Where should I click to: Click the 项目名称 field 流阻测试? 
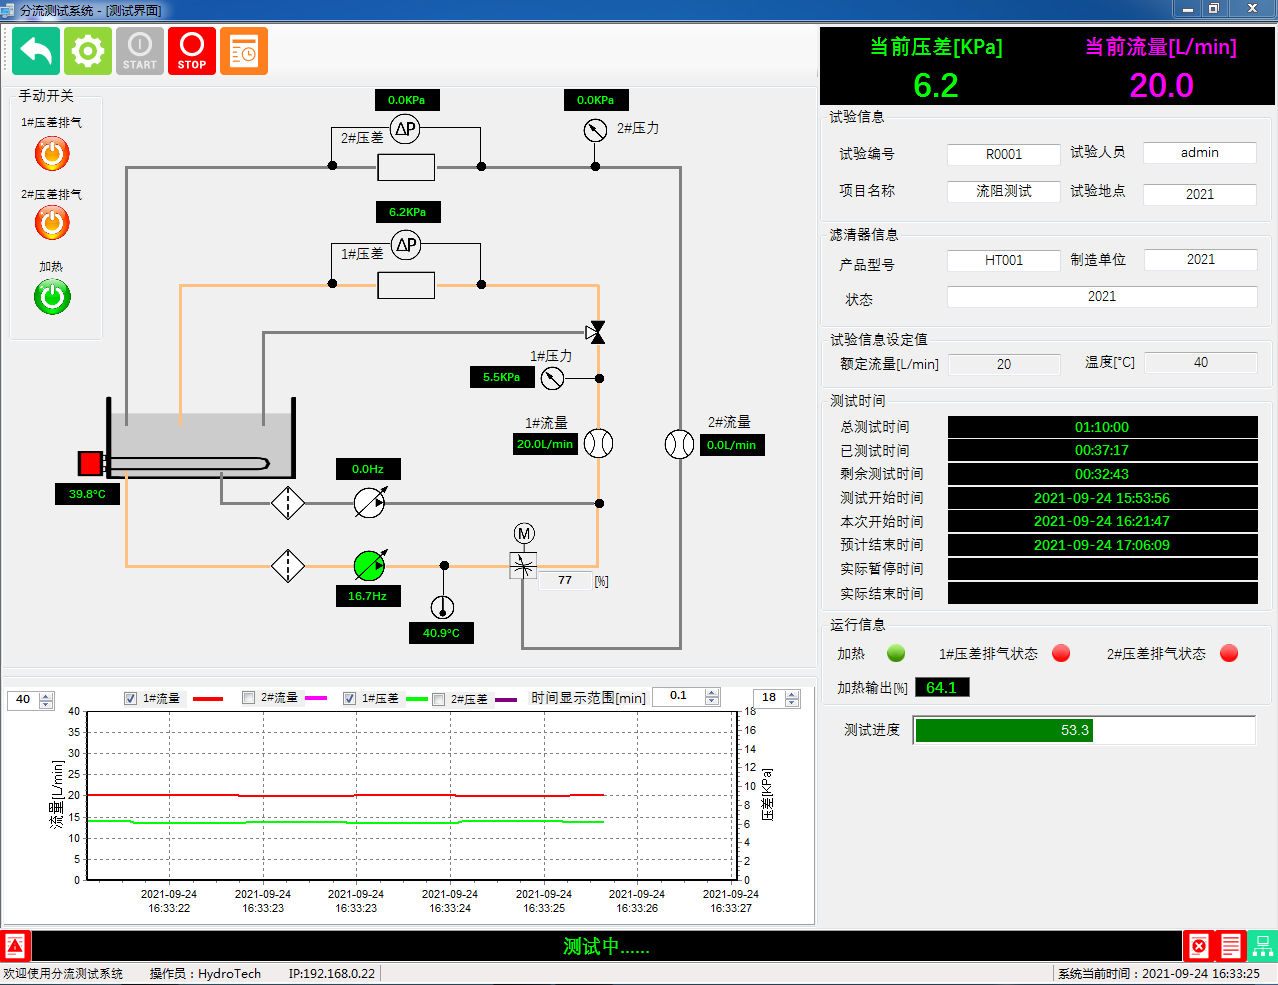[x=1003, y=191]
